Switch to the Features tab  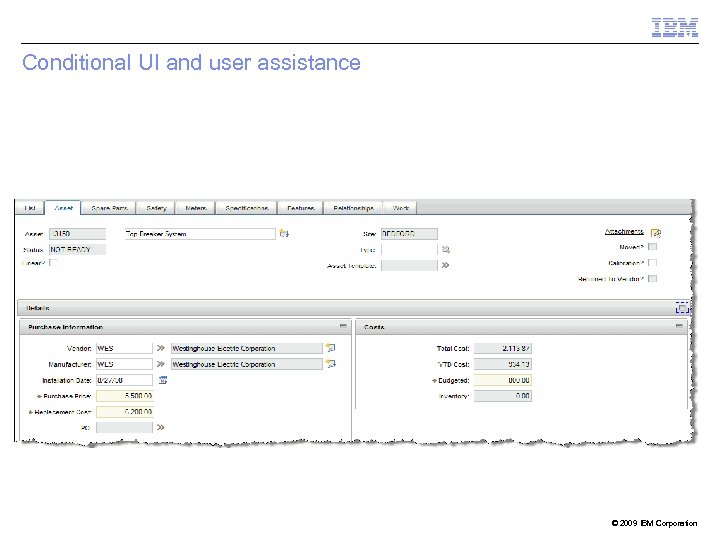(x=301, y=208)
